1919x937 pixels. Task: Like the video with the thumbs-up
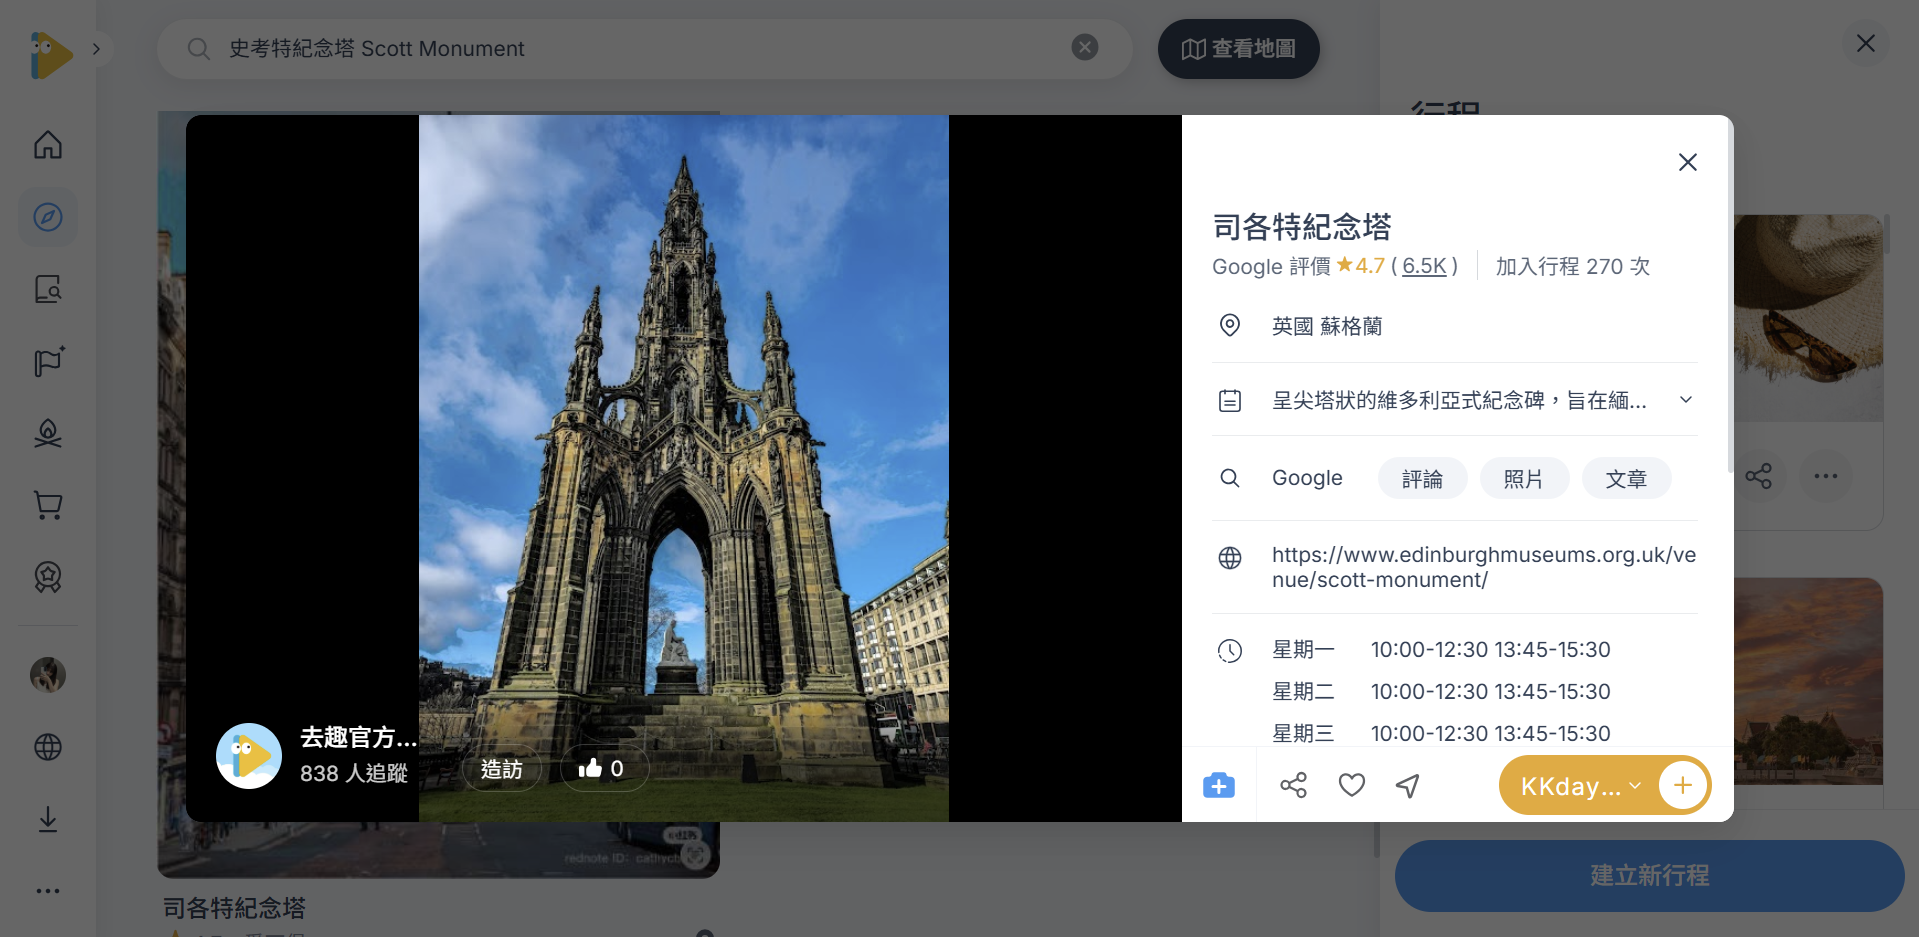[603, 767]
